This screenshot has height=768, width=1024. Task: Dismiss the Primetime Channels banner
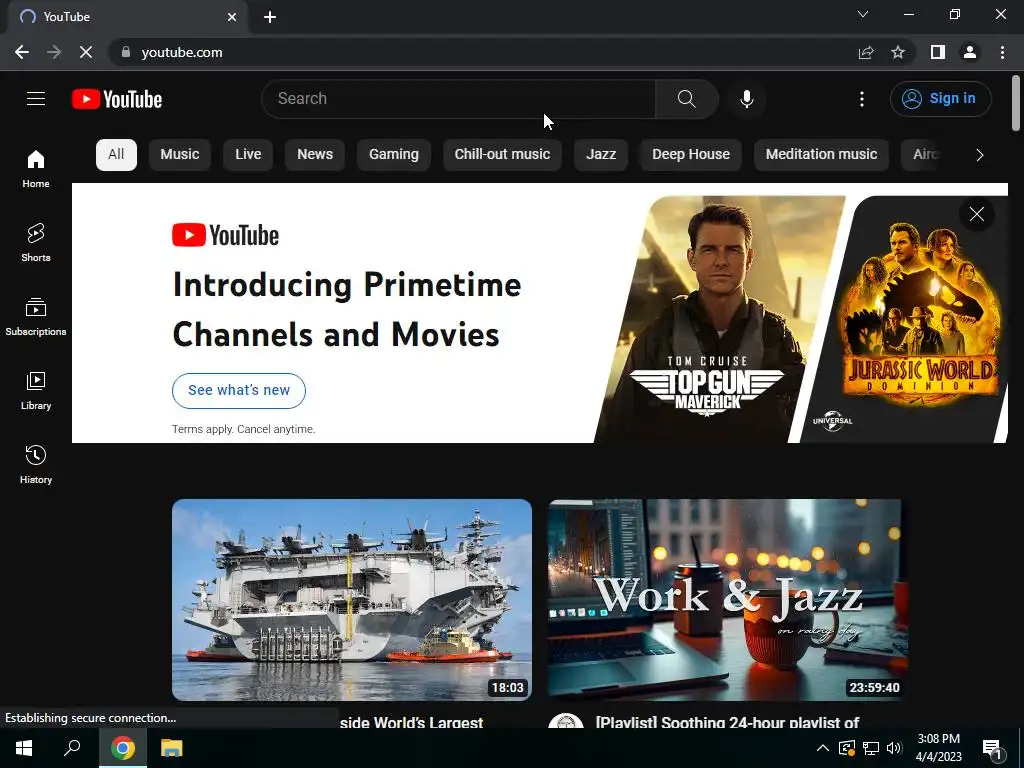click(976, 214)
